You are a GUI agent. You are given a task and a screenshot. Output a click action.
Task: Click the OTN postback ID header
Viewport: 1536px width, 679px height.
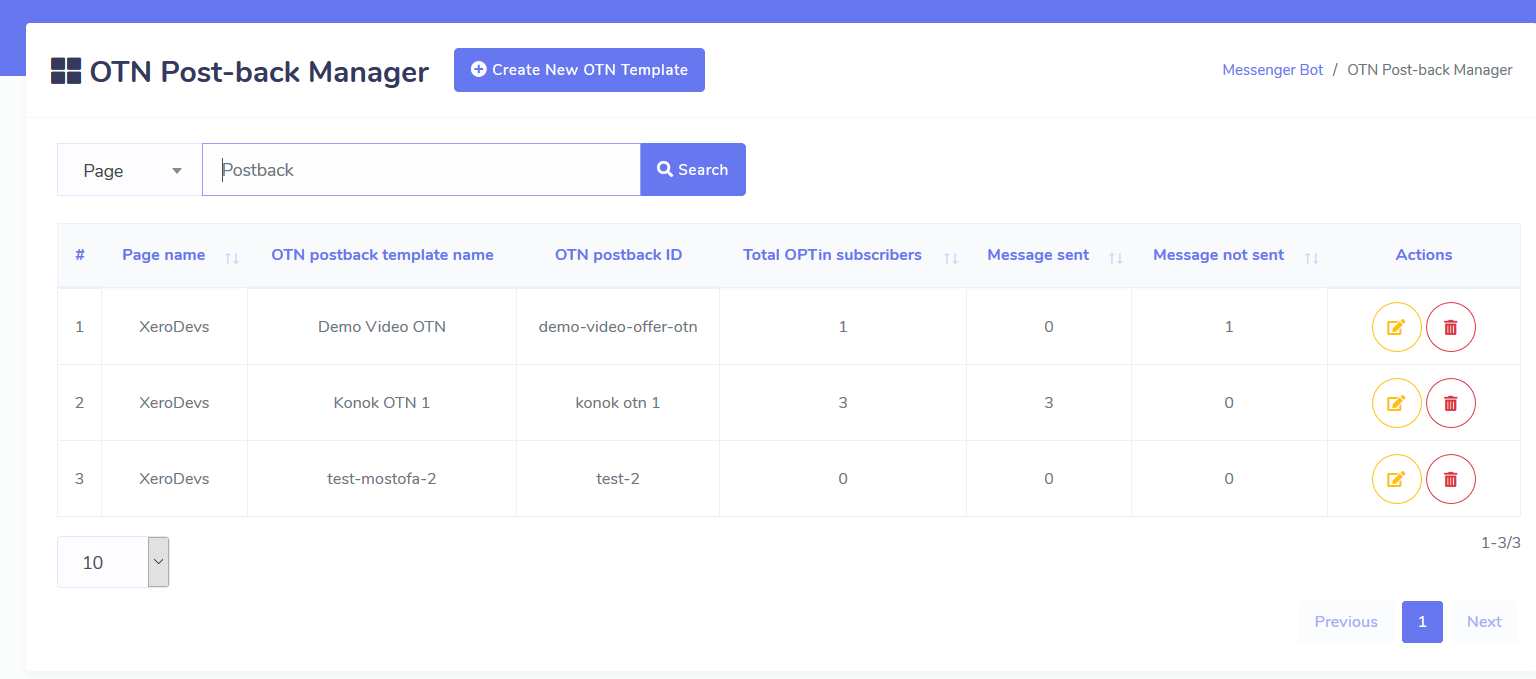(x=618, y=255)
